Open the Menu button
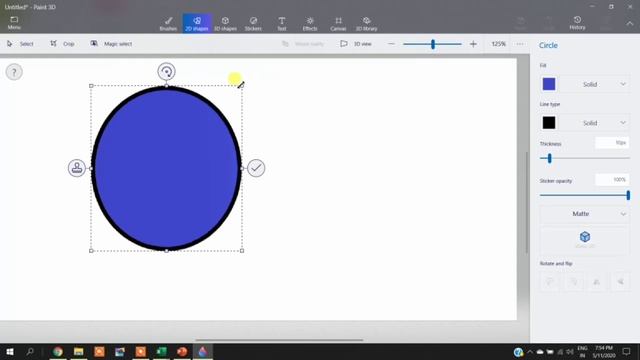The image size is (640, 360). [x=14, y=23]
